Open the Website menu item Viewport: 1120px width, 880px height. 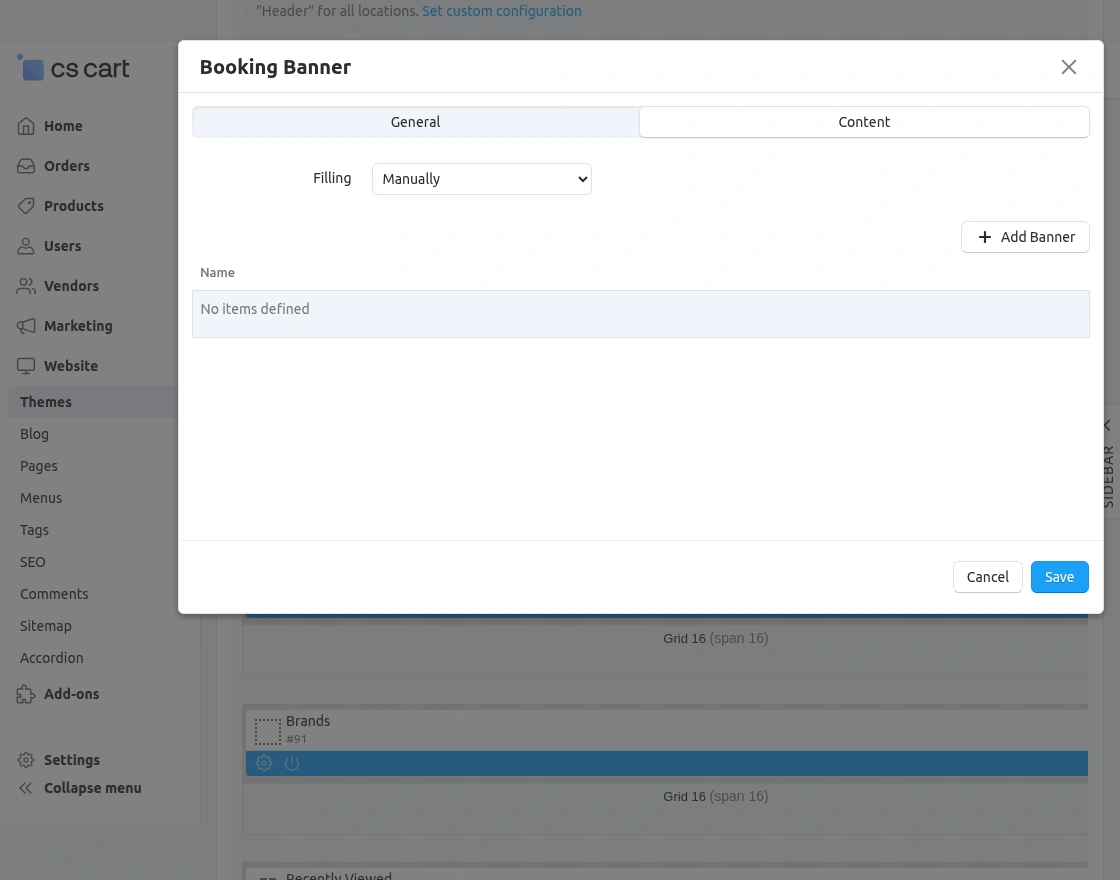71,366
